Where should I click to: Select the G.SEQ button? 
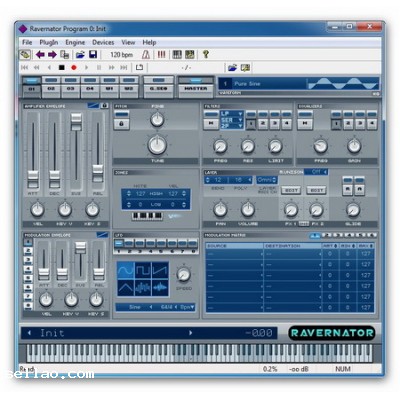[x=158, y=89]
